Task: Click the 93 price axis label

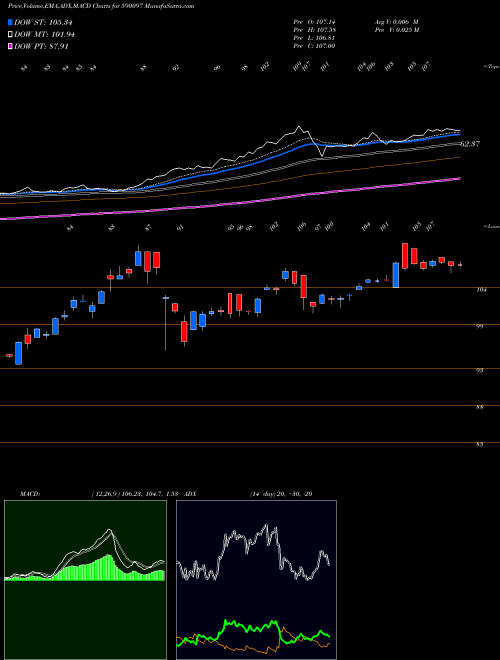Action: 481,370
